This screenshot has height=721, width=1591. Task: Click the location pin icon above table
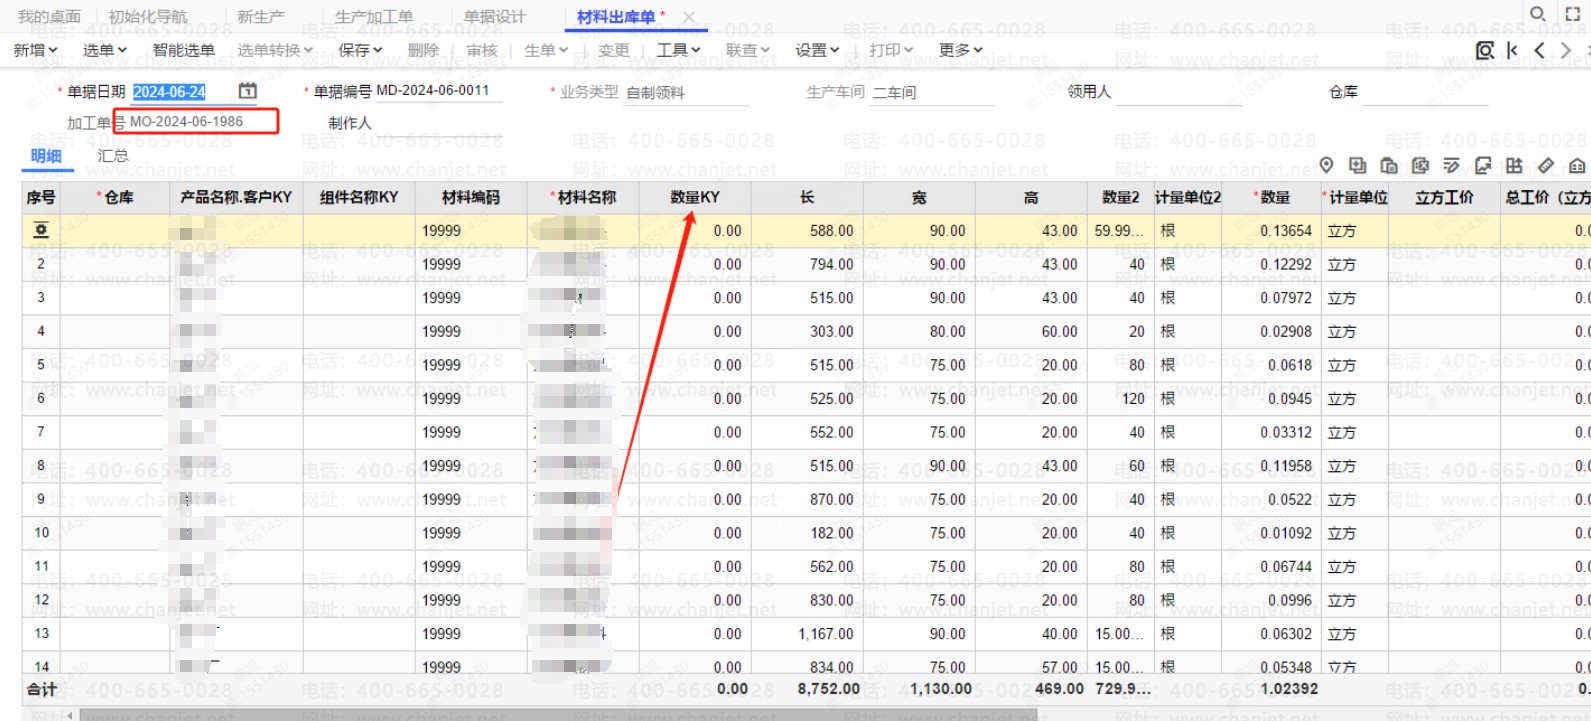[1326, 165]
